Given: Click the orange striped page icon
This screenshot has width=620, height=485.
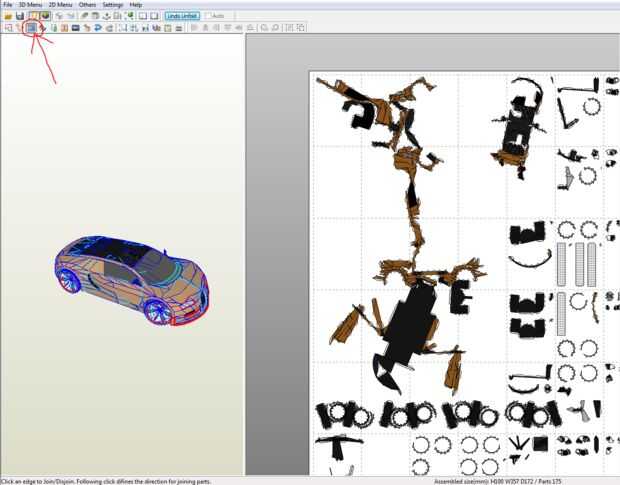Looking at the screenshot, I should click(64, 28).
